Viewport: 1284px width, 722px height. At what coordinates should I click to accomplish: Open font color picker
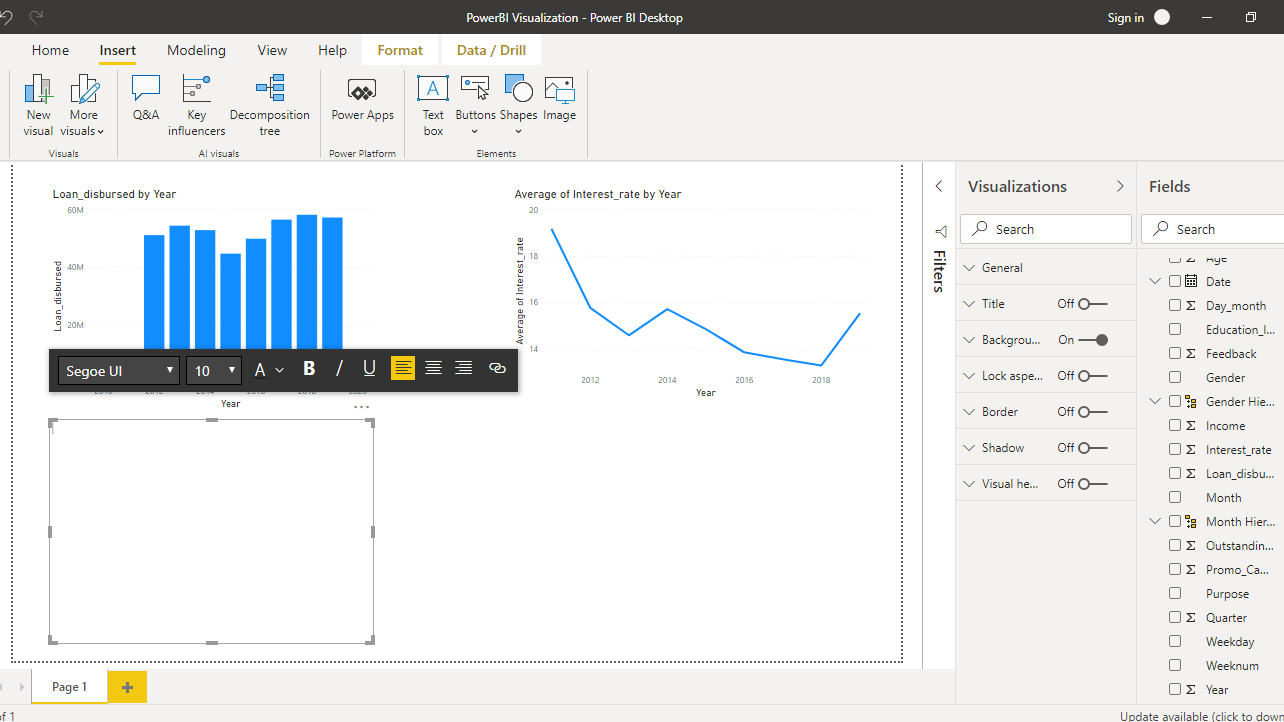coord(268,370)
